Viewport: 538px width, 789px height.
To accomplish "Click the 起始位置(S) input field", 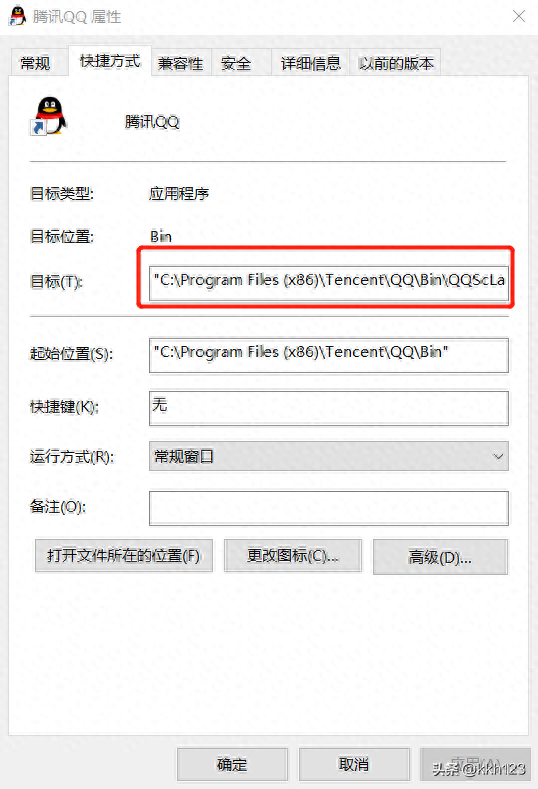I will [329, 355].
